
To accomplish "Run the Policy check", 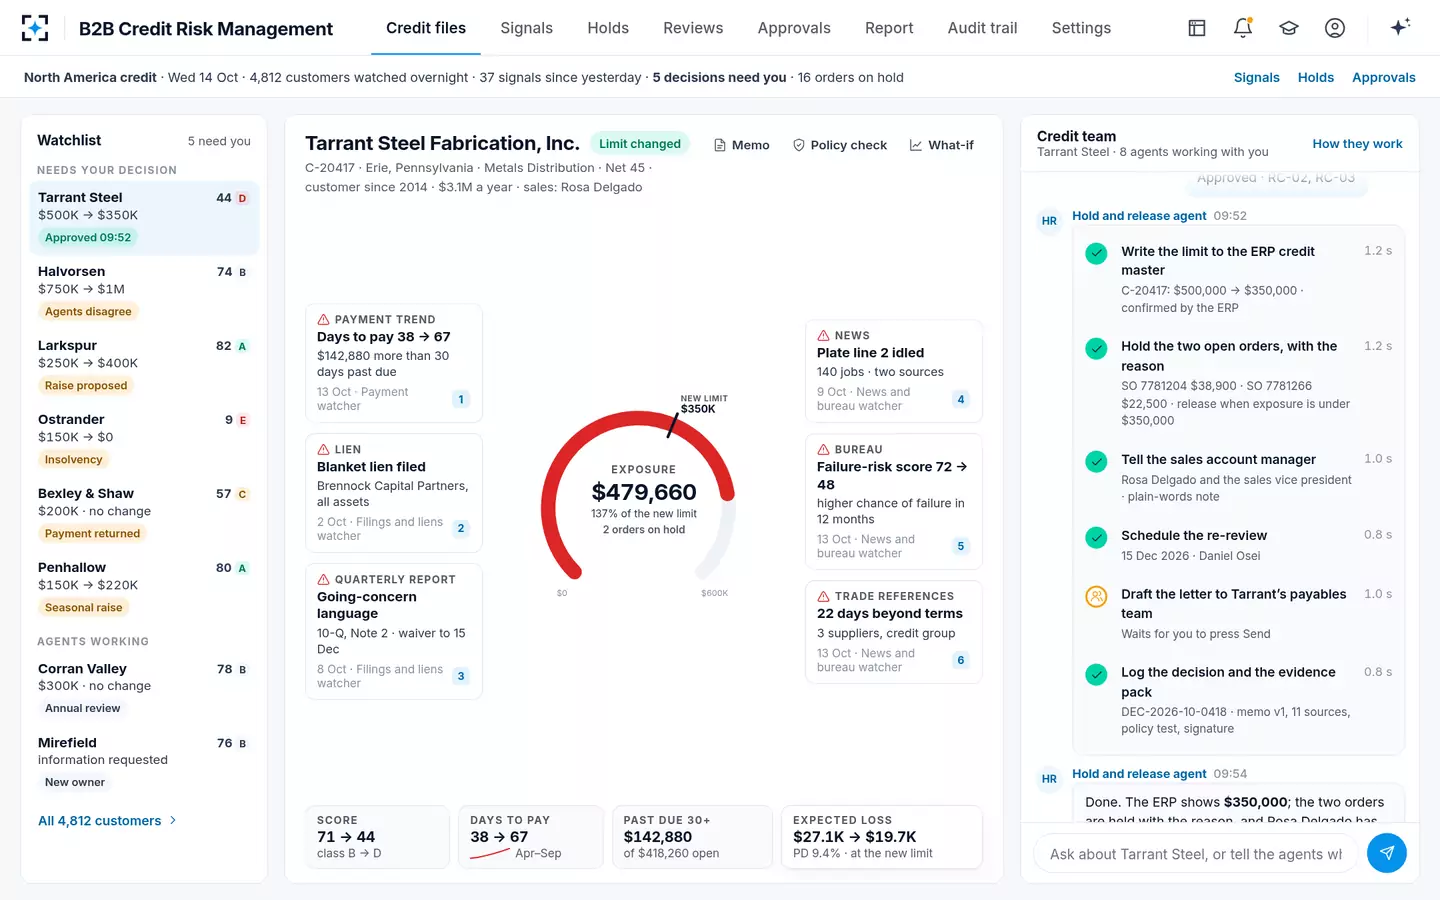I will (840, 145).
